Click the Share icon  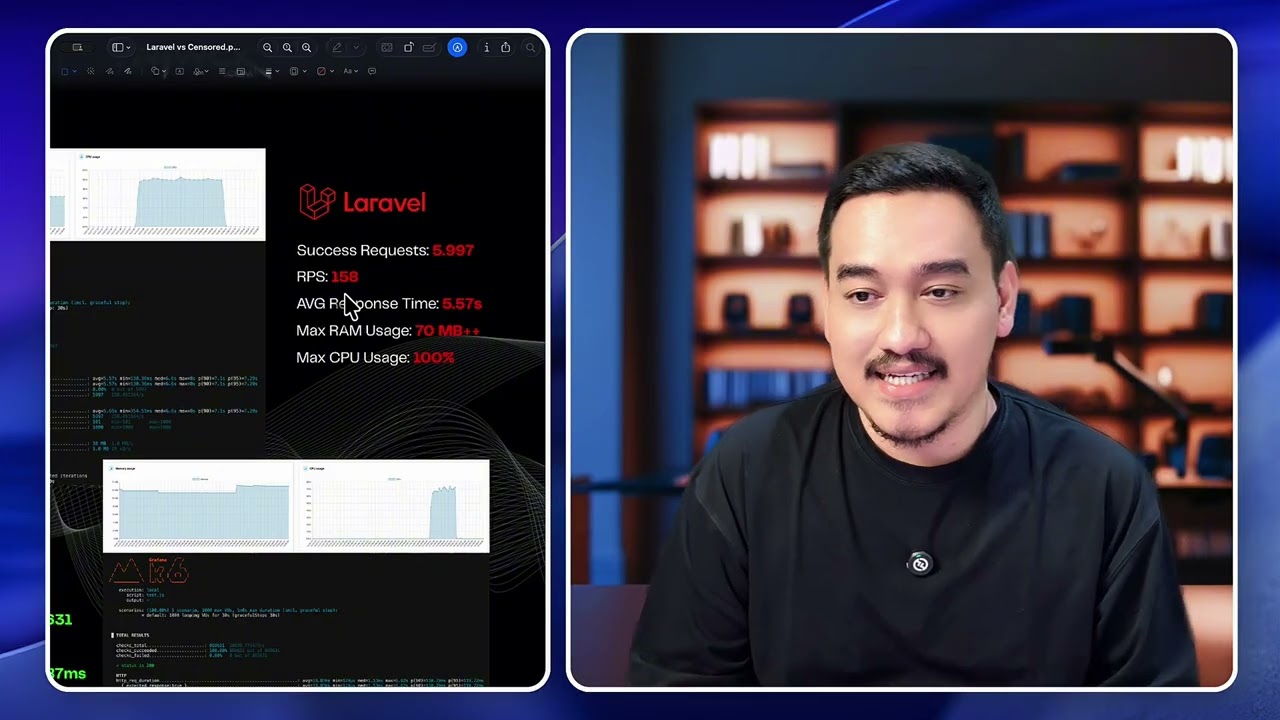pos(505,47)
